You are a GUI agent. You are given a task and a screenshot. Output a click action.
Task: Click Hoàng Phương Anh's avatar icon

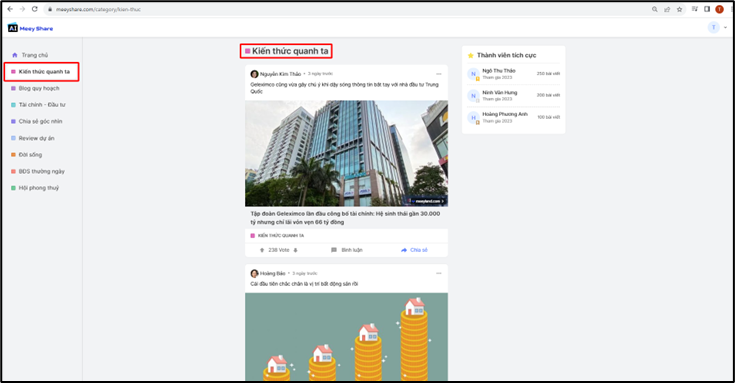[x=473, y=118]
